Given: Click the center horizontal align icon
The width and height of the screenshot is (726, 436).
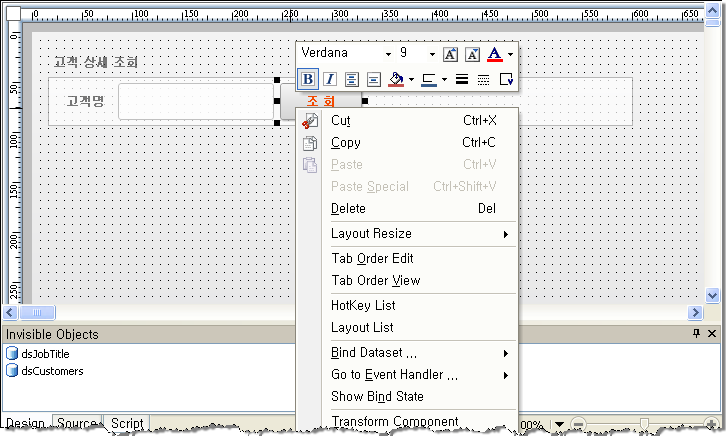Looking at the screenshot, I should click(x=352, y=79).
